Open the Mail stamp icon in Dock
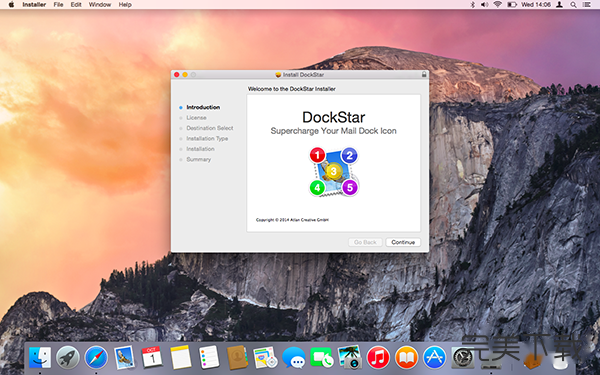Viewport: 600px width, 375px height. pos(124,357)
